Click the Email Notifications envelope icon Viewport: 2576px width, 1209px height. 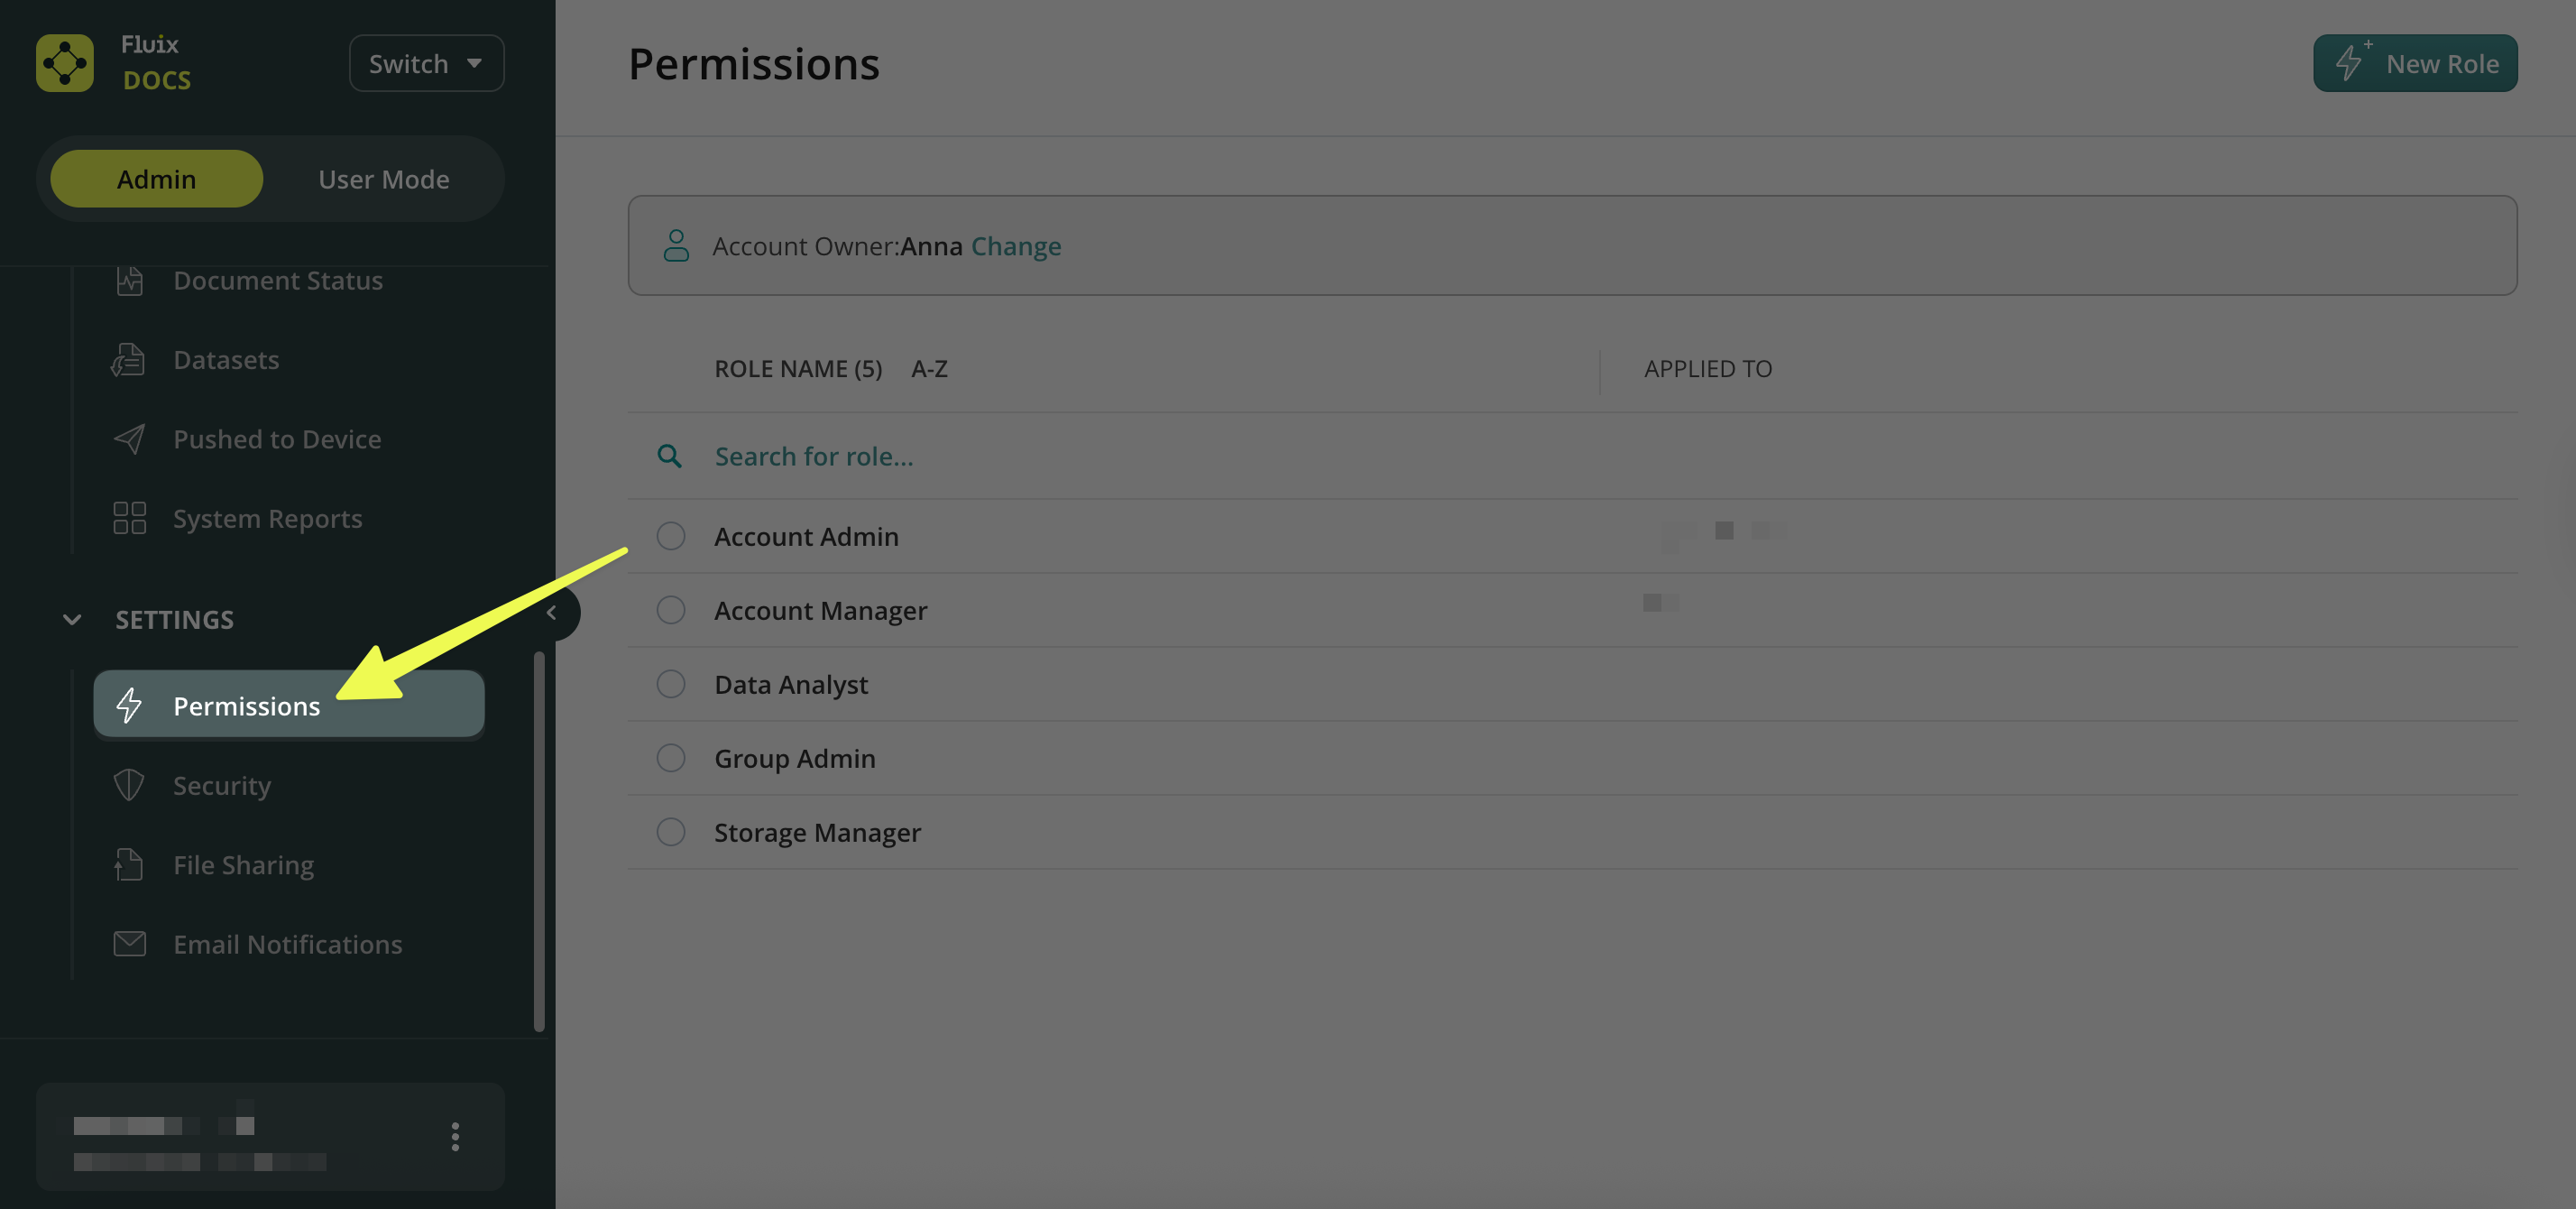pos(129,944)
